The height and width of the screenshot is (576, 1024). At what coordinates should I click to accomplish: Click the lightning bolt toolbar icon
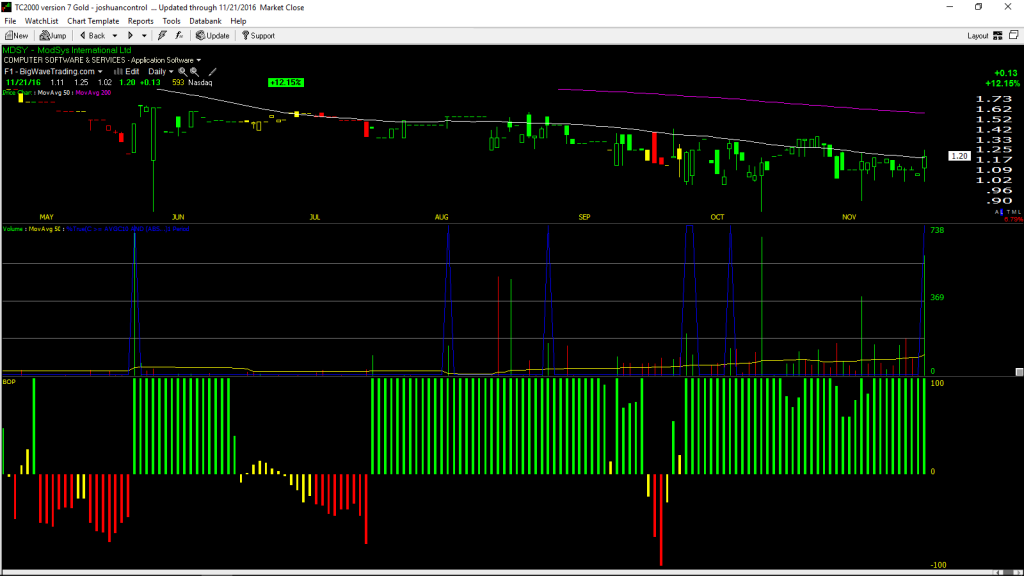pos(162,36)
